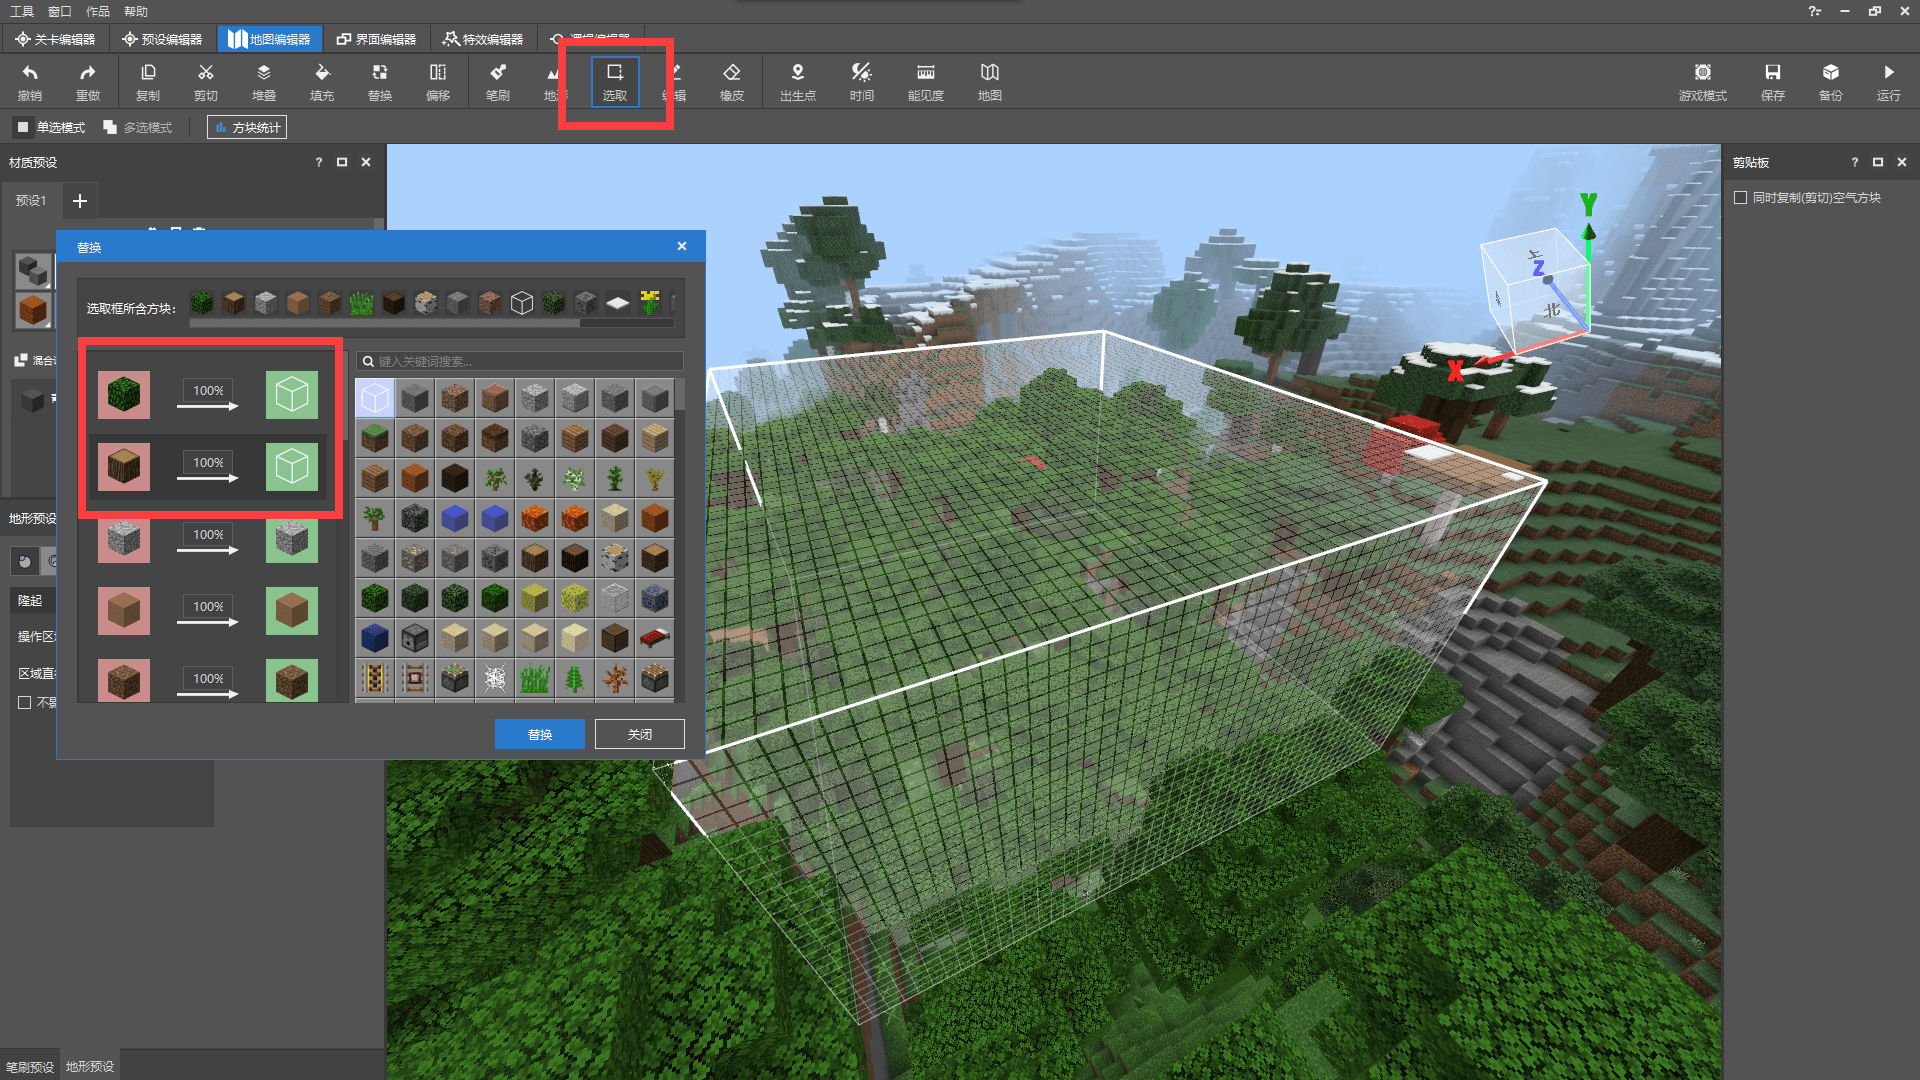This screenshot has width=1920, height=1080.
Task: Confirm with blue 替换 button
Action: pyautogui.click(x=540, y=734)
